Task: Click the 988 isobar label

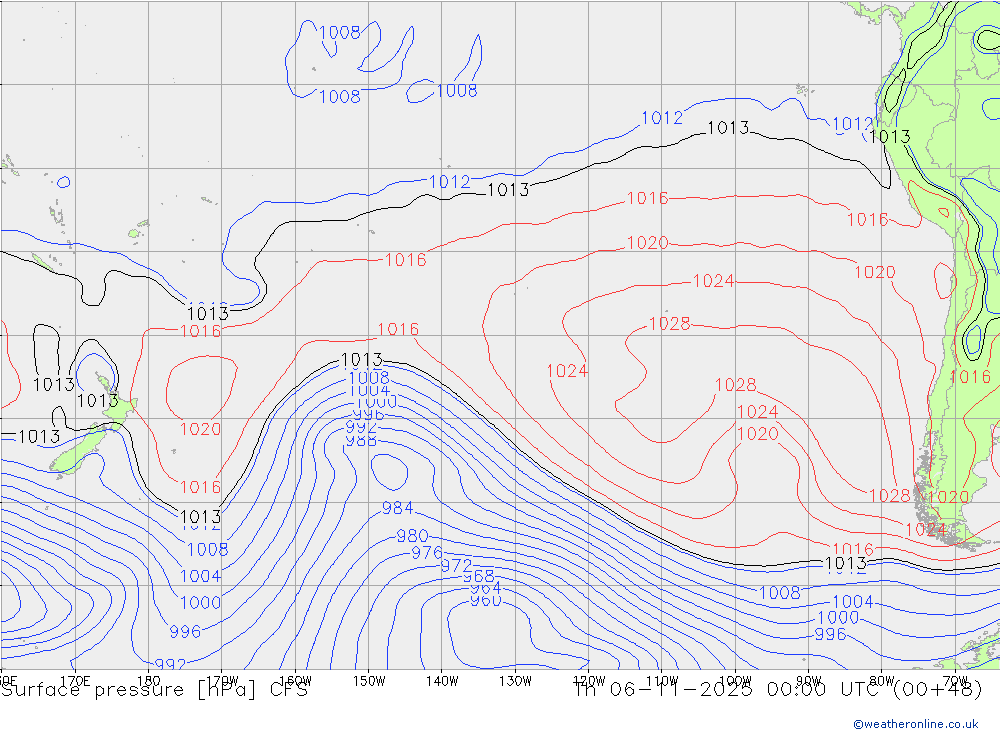Action: pos(361,441)
